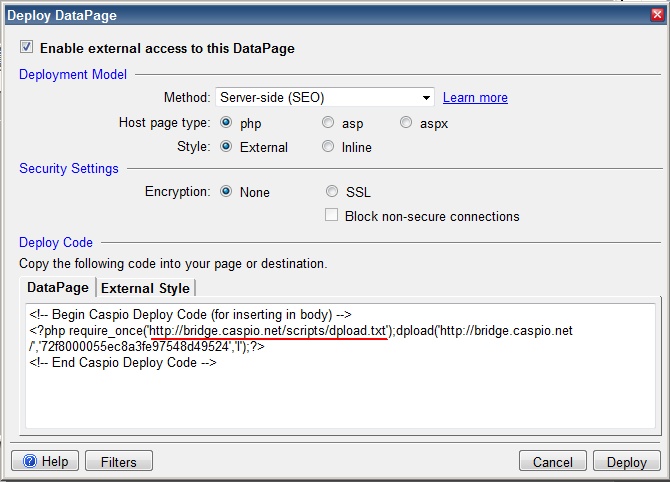Open the Method dropdown Server-side (SEO)
This screenshot has height=482, width=670.
pyautogui.click(x=325, y=97)
